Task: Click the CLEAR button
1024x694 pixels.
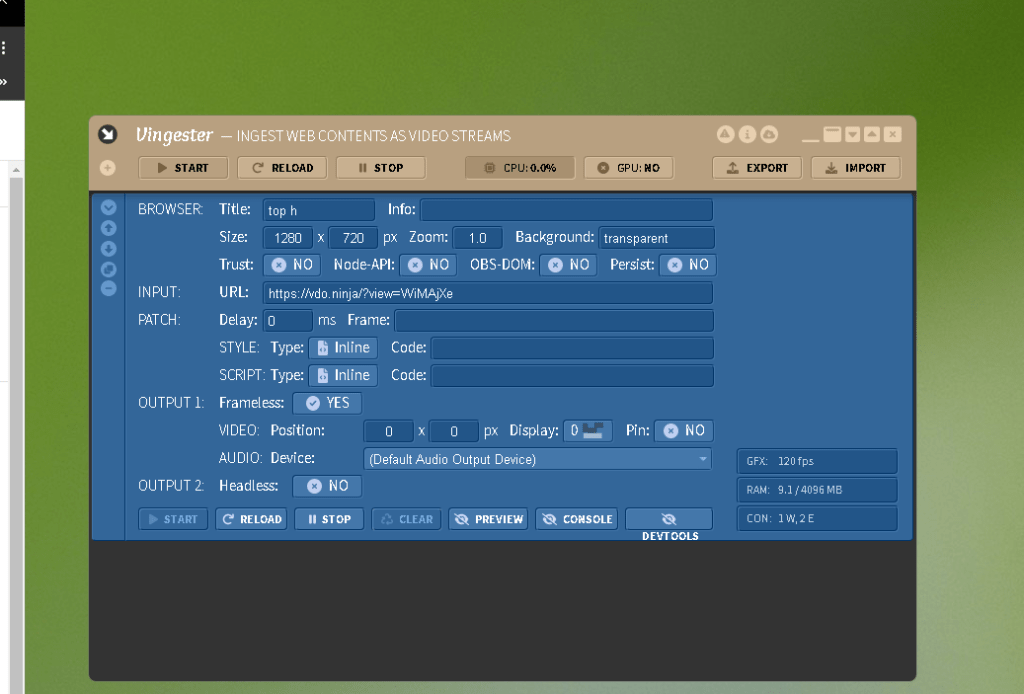Action: pos(406,519)
